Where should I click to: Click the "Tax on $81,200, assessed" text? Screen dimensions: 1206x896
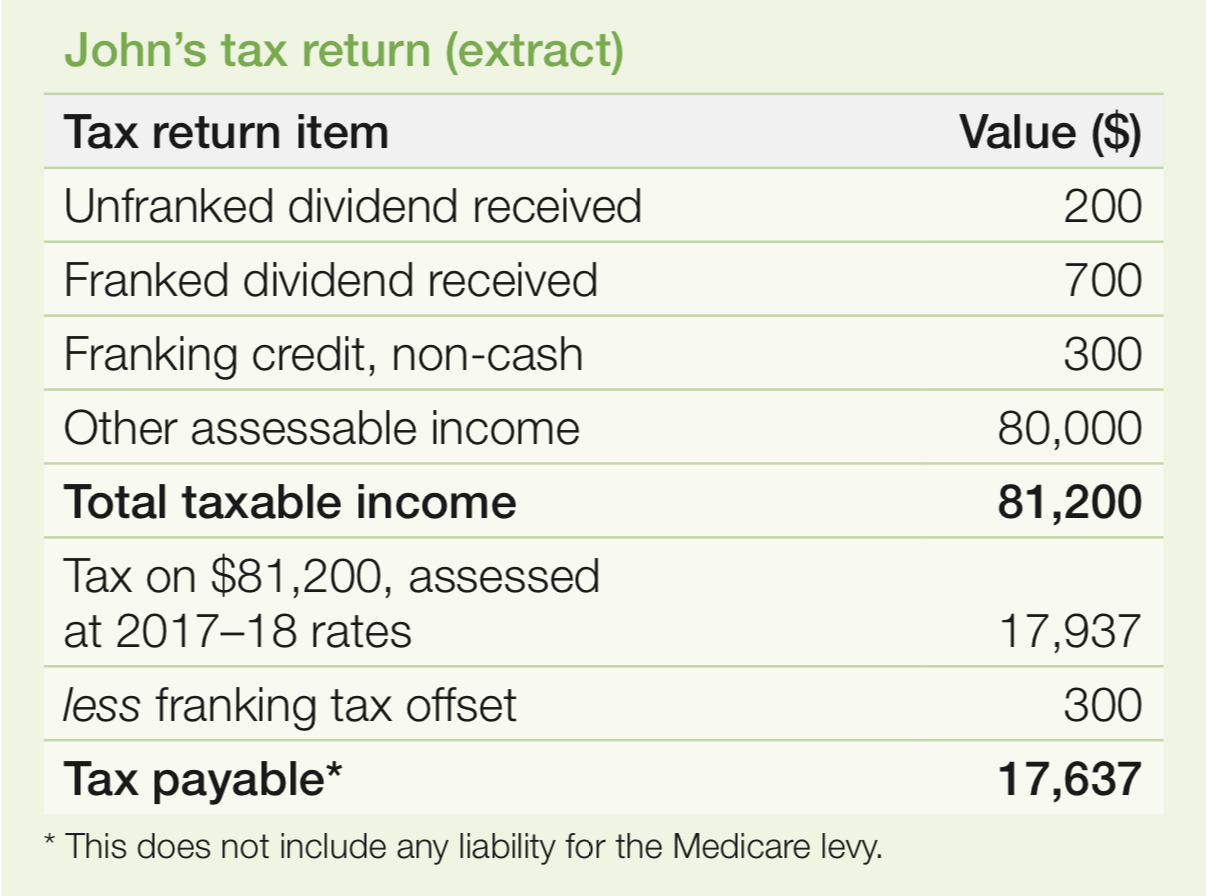coord(332,577)
